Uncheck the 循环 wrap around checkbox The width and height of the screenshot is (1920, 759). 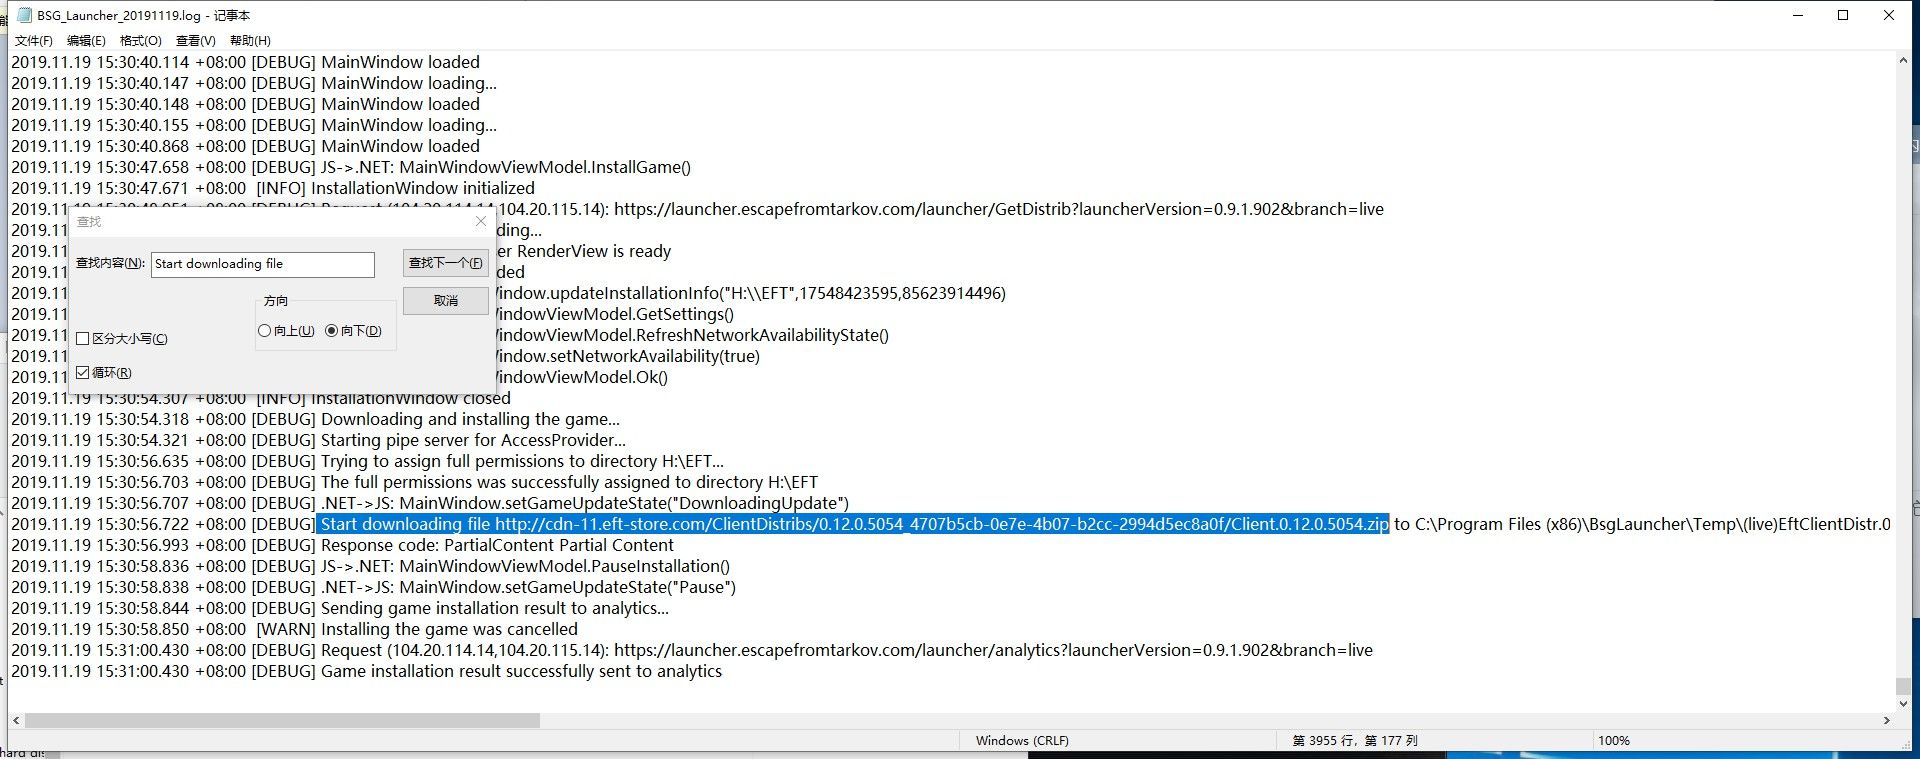[x=83, y=373]
